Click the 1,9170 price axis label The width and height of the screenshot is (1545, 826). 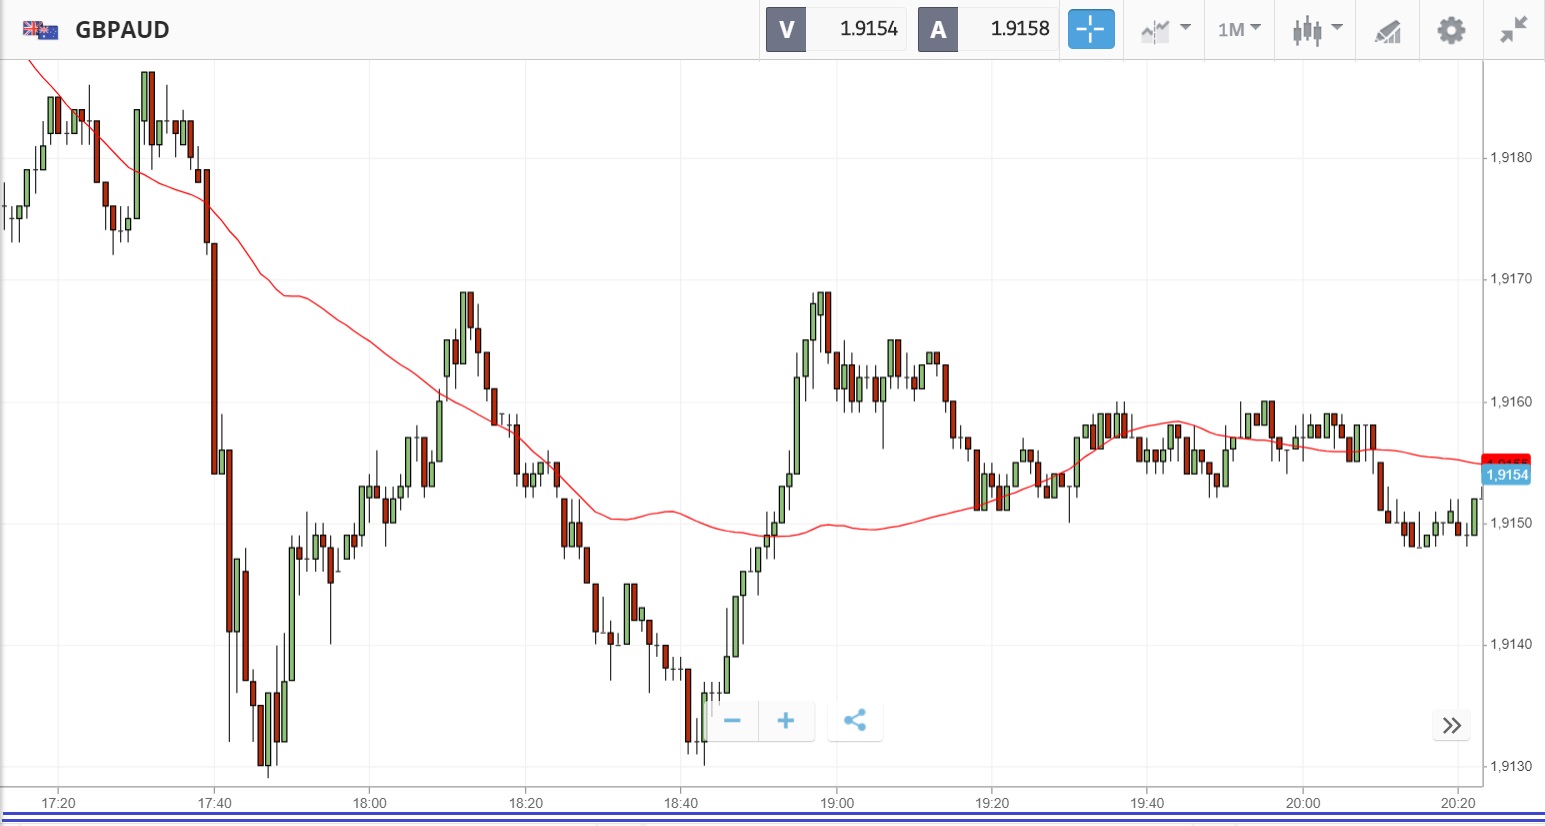tap(1511, 279)
